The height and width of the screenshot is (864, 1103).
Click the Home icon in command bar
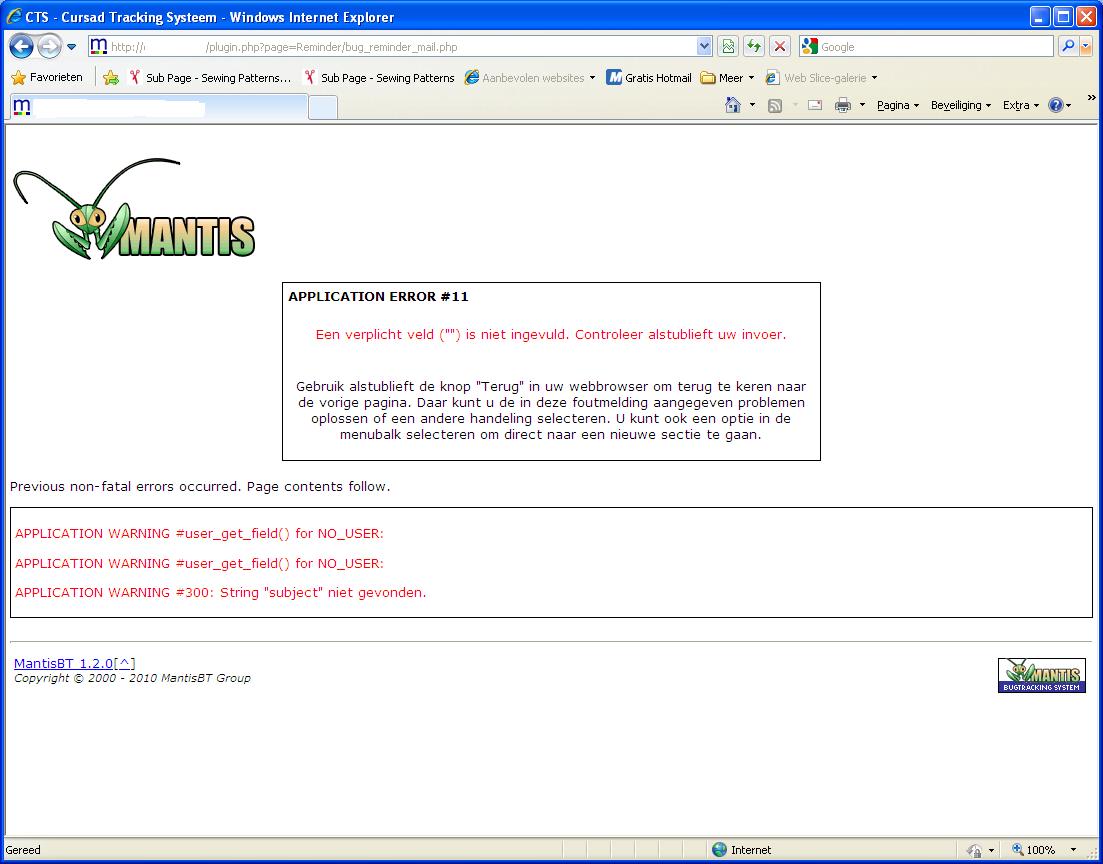click(733, 105)
